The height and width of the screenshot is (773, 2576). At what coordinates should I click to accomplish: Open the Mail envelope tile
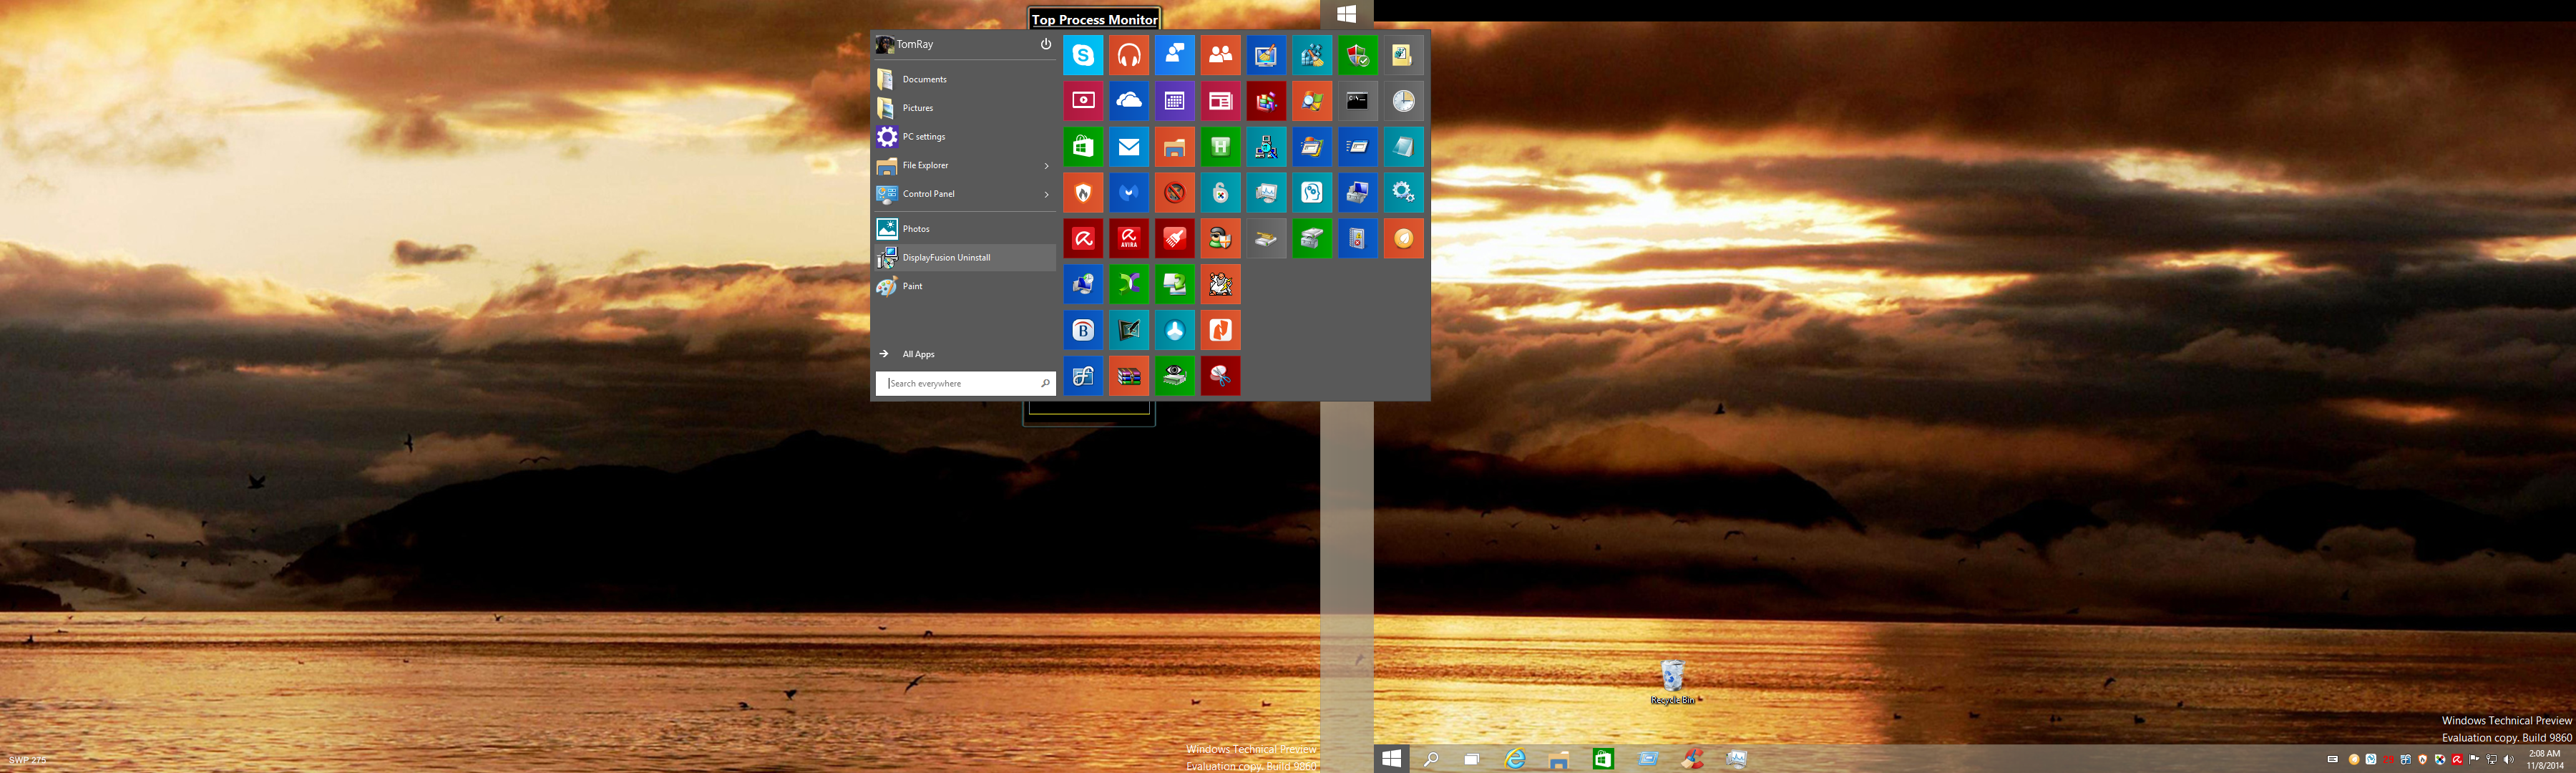click(1129, 147)
